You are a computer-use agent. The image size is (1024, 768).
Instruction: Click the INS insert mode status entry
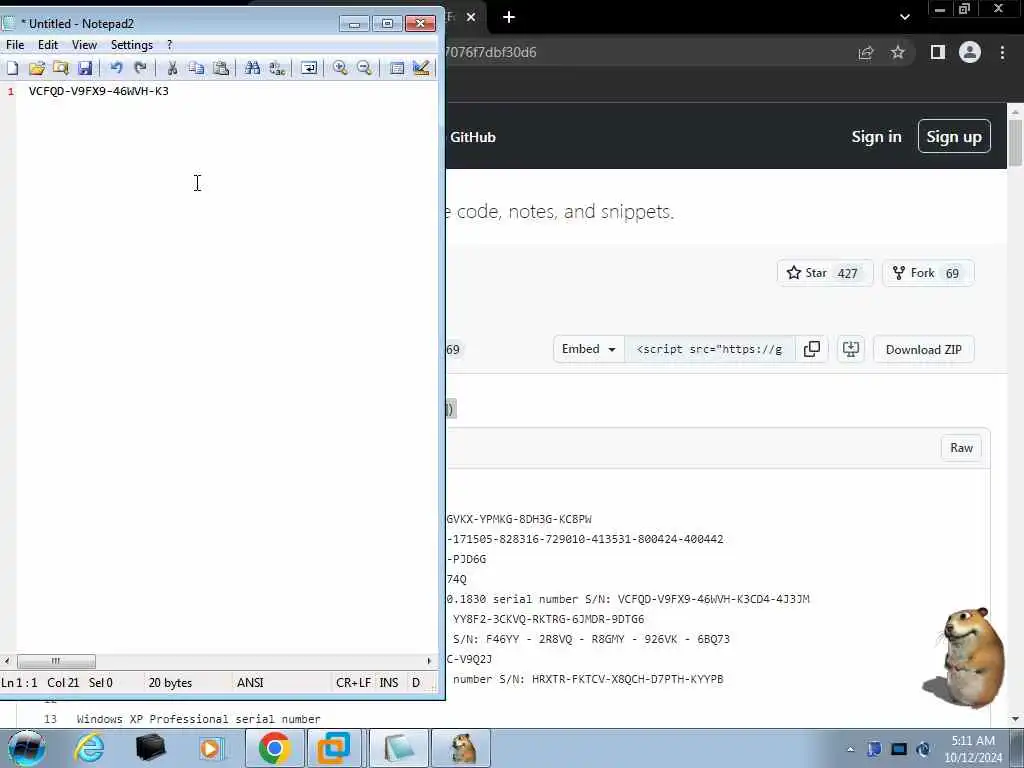point(389,682)
